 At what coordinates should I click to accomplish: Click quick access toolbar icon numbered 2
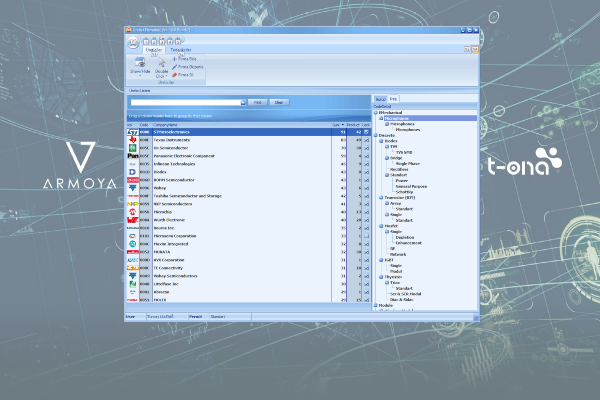(x=154, y=41)
